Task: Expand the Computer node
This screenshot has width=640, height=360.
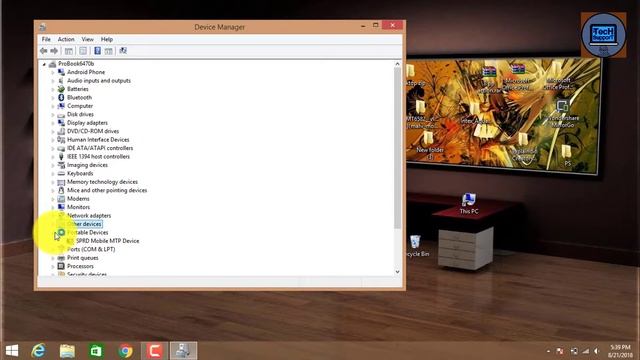Action: point(53,106)
